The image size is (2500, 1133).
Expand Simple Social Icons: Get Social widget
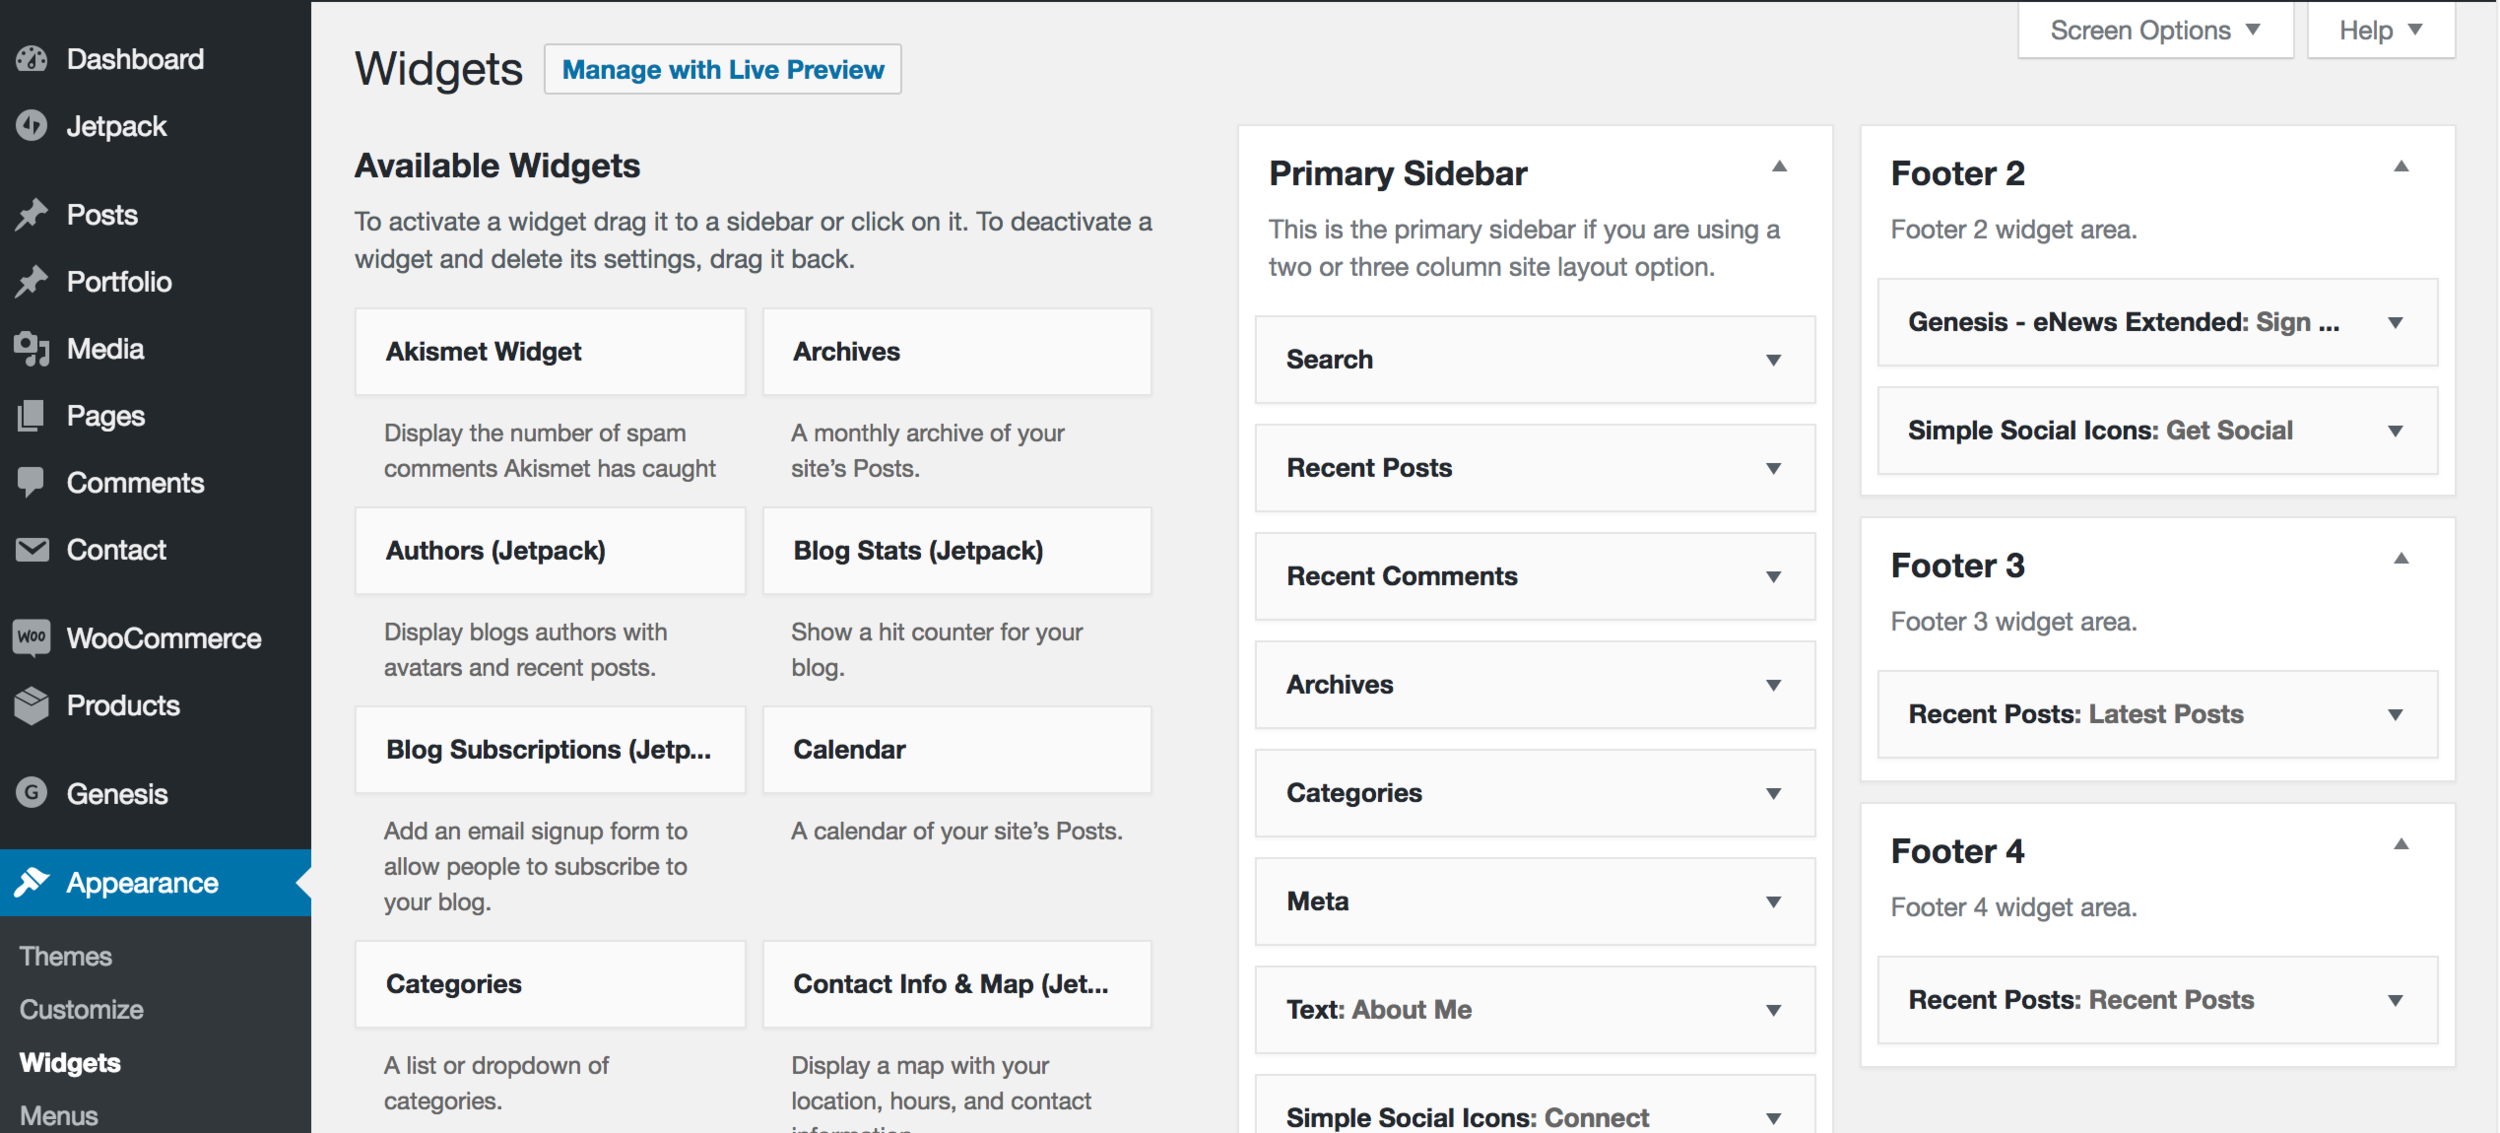click(2395, 431)
